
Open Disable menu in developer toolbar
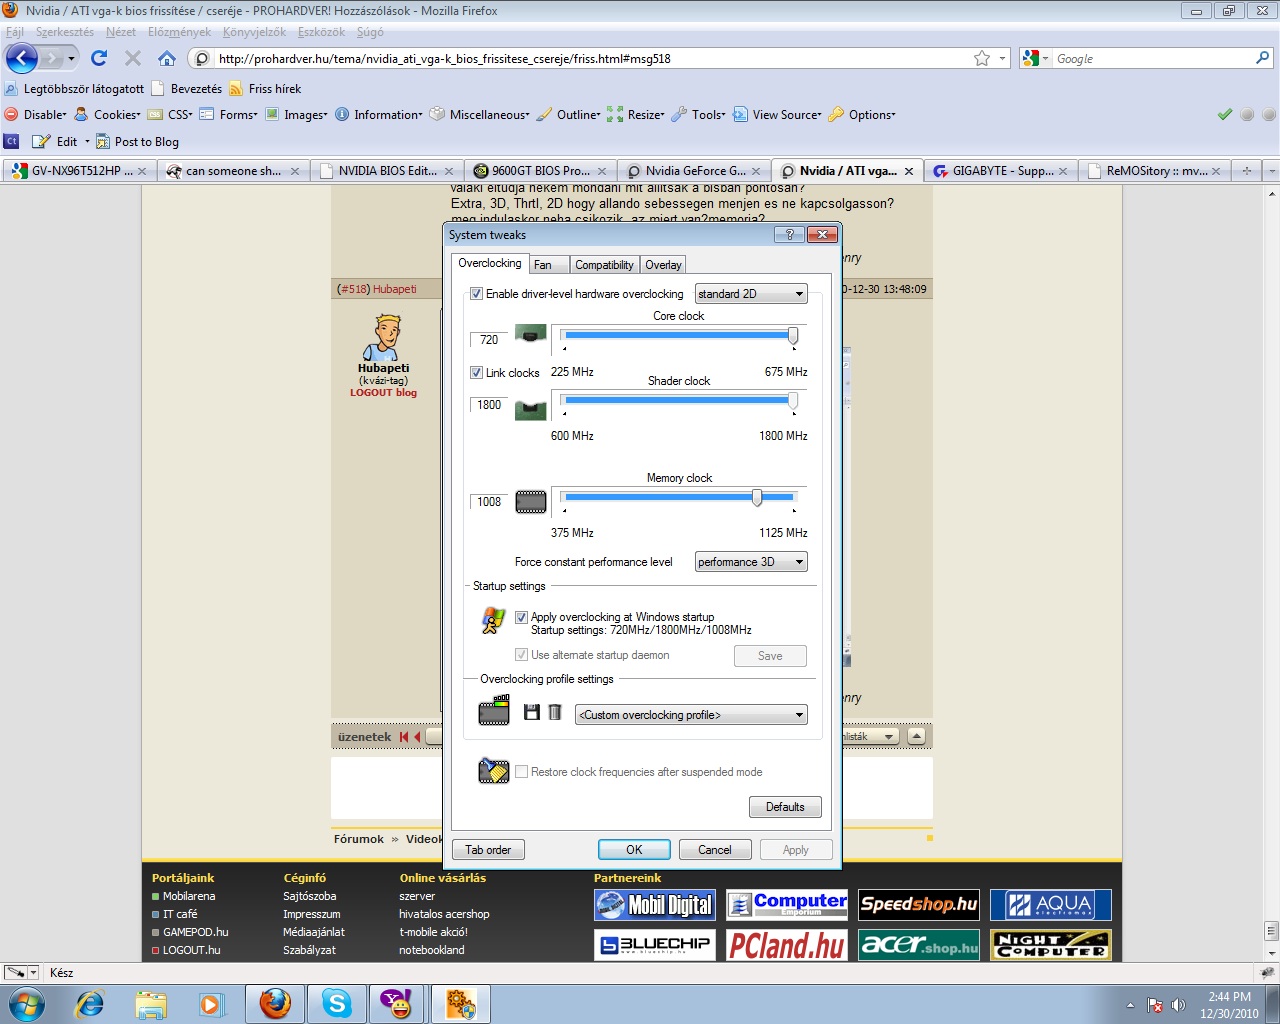tap(36, 114)
